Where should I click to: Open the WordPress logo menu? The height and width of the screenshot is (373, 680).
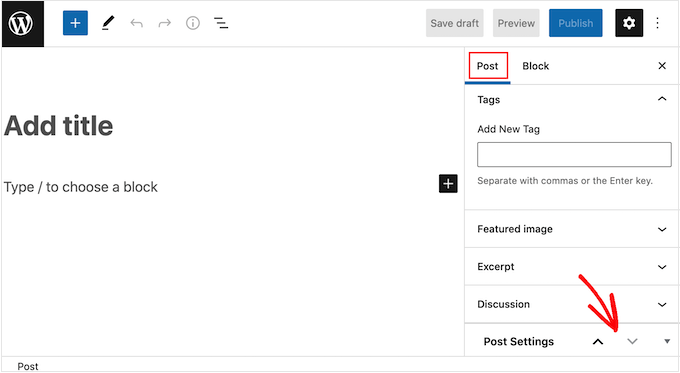[23, 23]
